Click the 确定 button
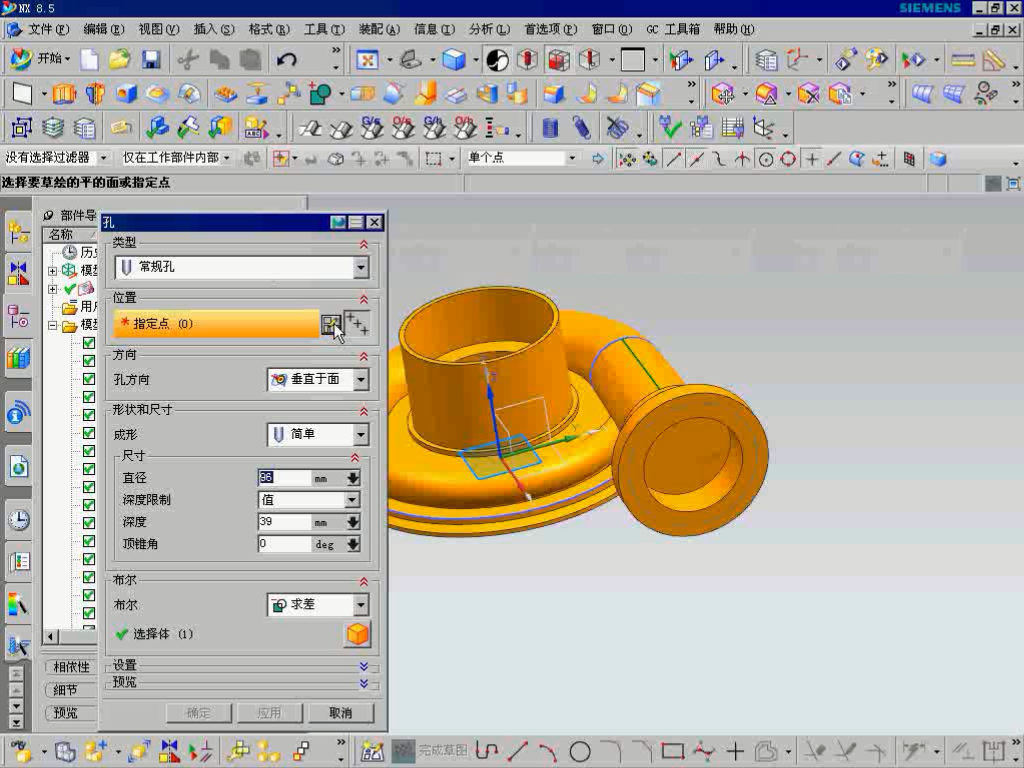 click(199, 713)
